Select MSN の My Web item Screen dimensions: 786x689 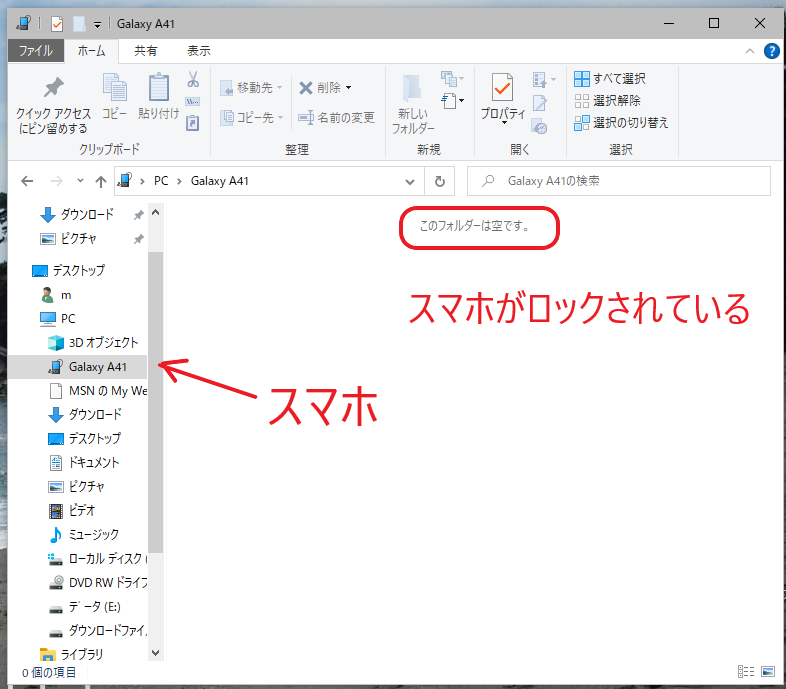tap(98, 391)
